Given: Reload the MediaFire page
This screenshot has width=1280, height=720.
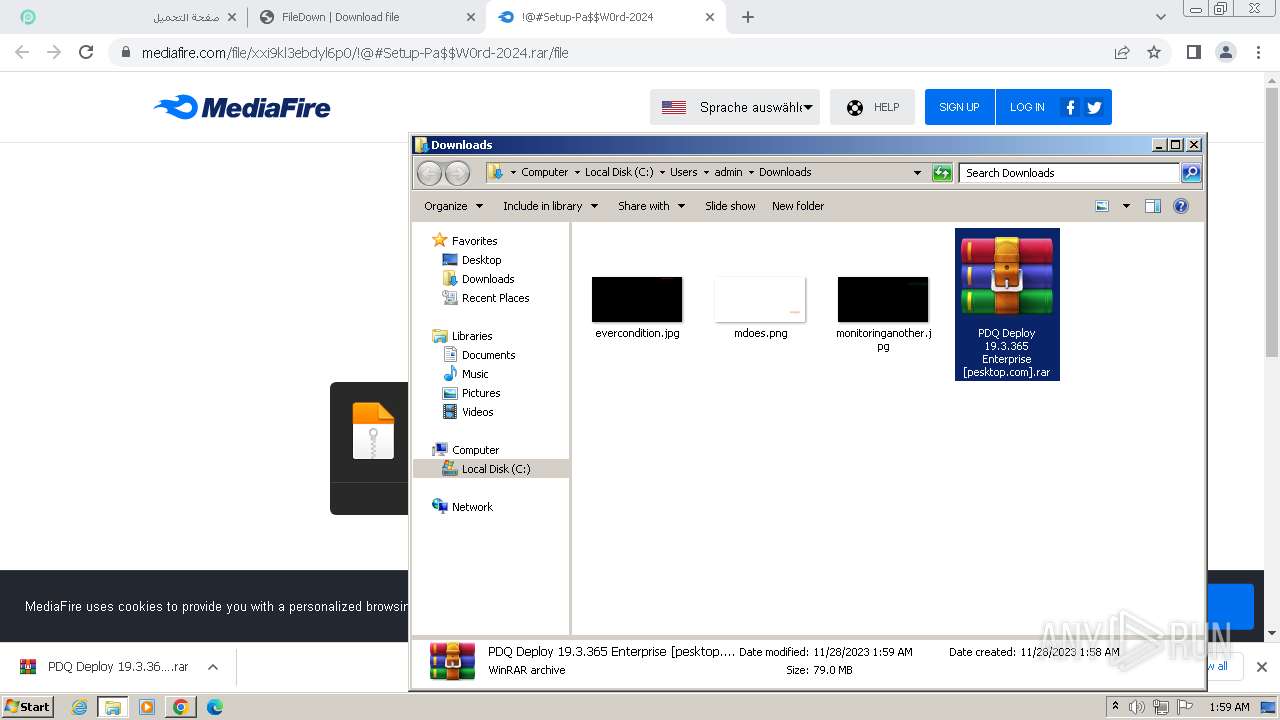Looking at the screenshot, I should [x=86, y=52].
